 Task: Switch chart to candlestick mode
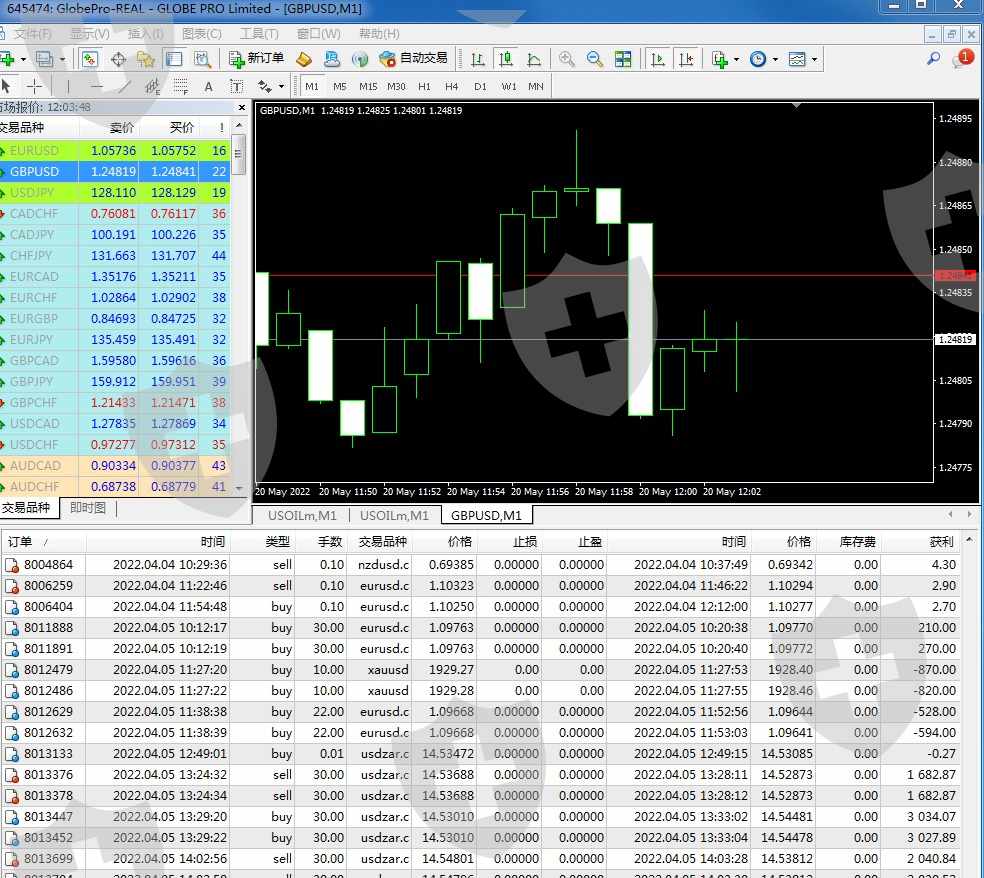[506, 59]
